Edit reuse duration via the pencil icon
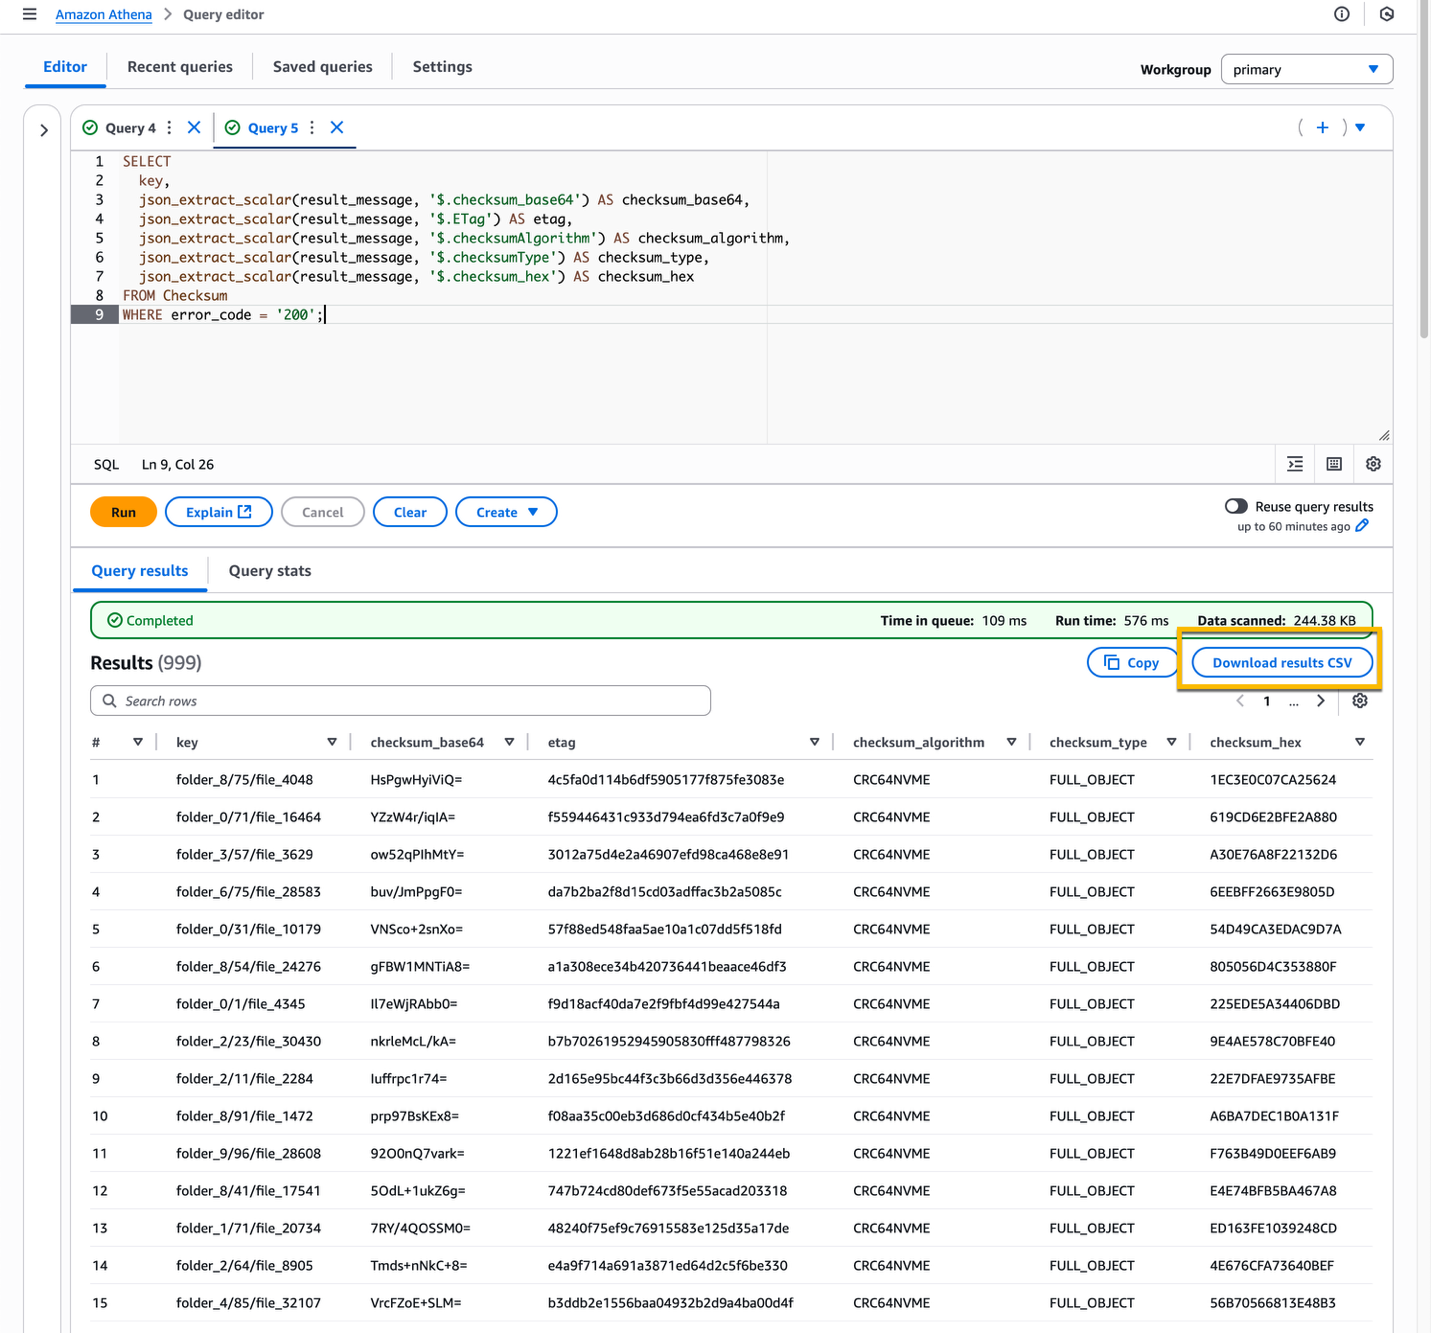This screenshot has width=1431, height=1333. [x=1362, y=526]
